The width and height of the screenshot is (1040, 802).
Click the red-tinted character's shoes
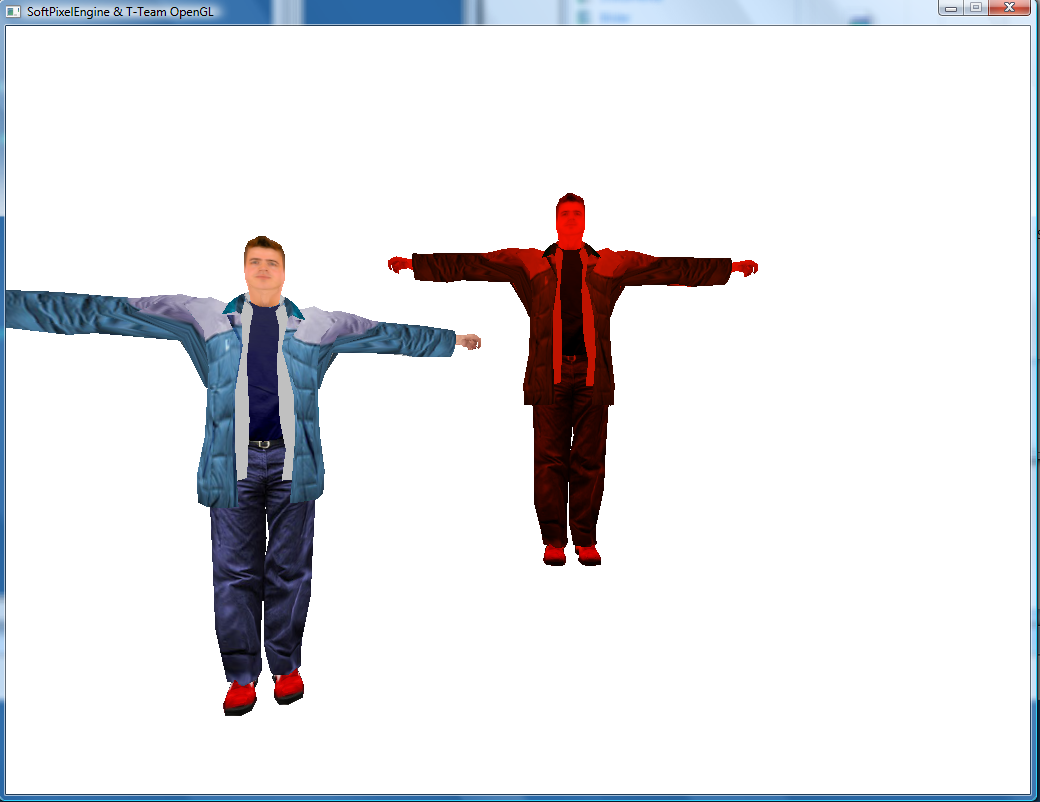571,554
